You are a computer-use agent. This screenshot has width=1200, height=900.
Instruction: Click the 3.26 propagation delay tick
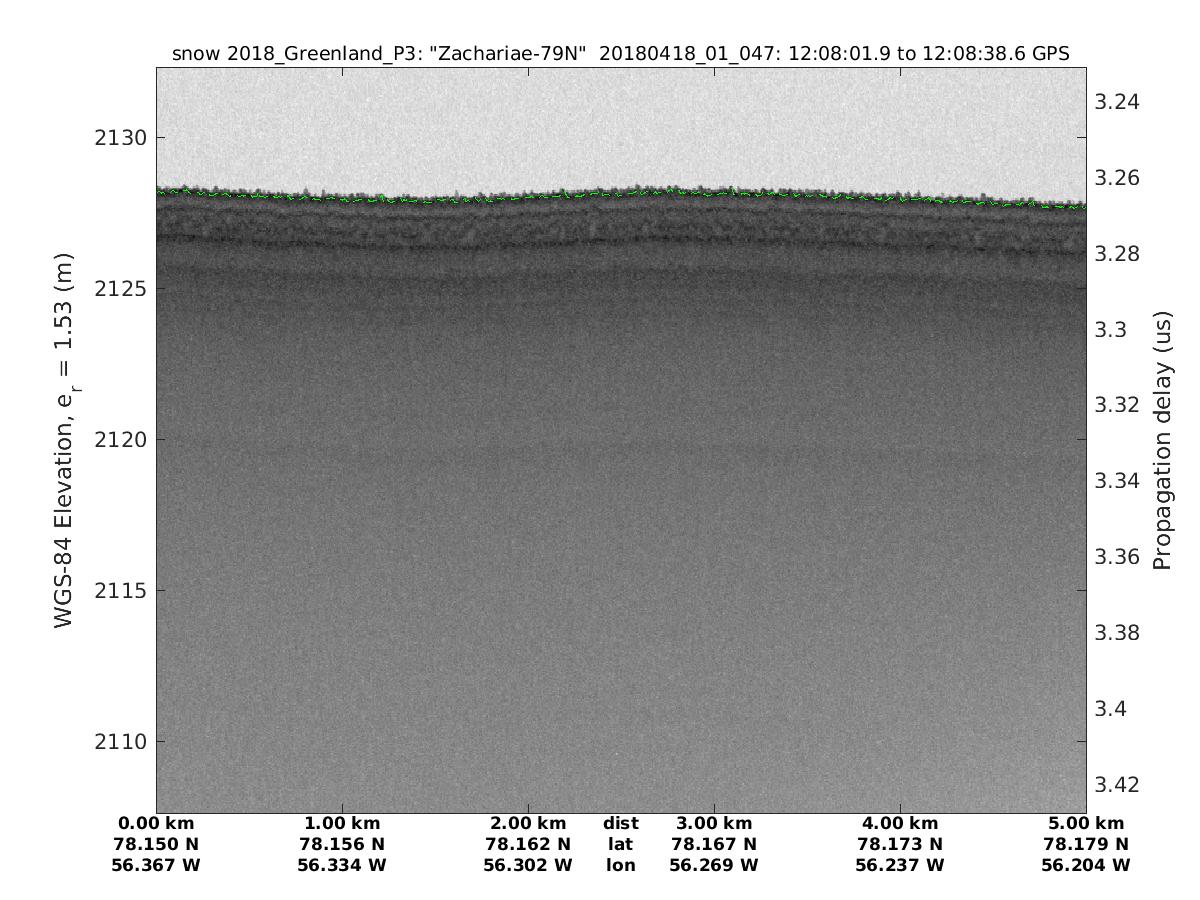1118,178
